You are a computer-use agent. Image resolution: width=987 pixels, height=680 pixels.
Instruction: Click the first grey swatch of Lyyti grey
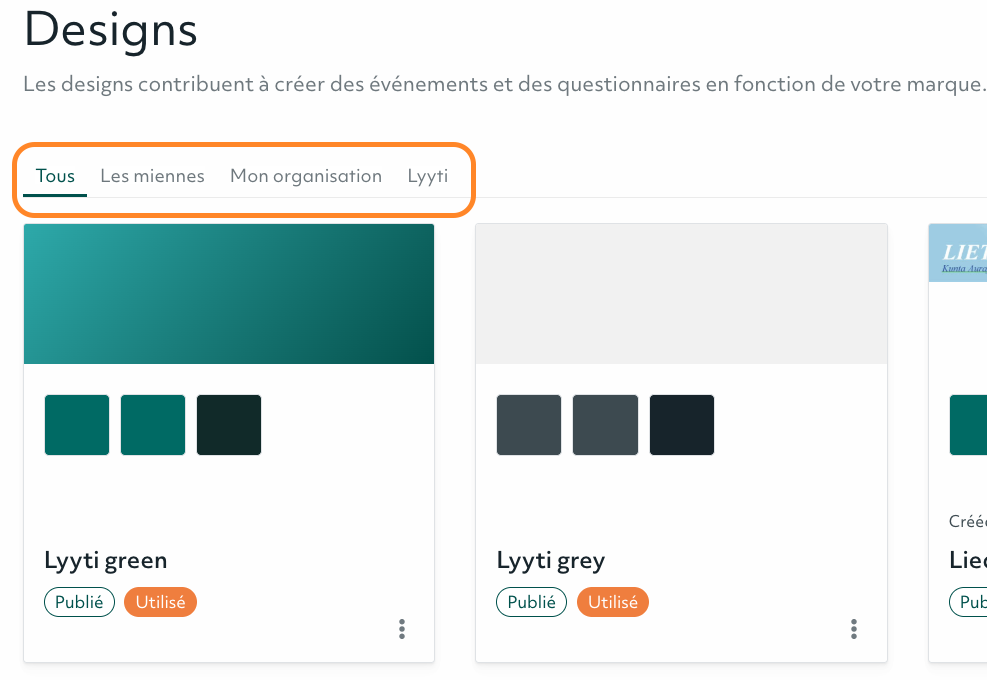pyautogui.click(x=529, y=425)
